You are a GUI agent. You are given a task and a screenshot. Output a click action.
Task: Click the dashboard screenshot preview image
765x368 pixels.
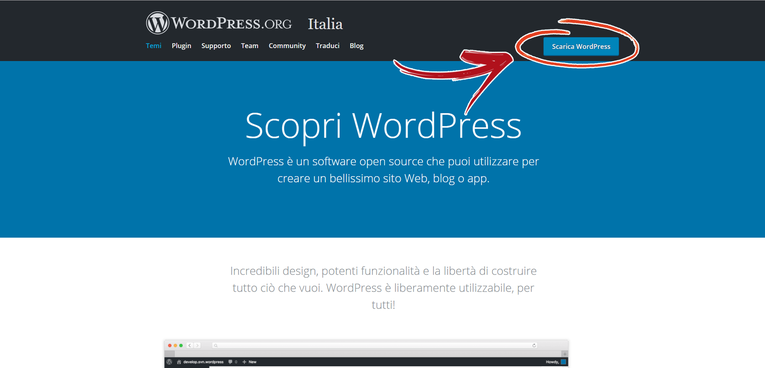click(366, 354)
